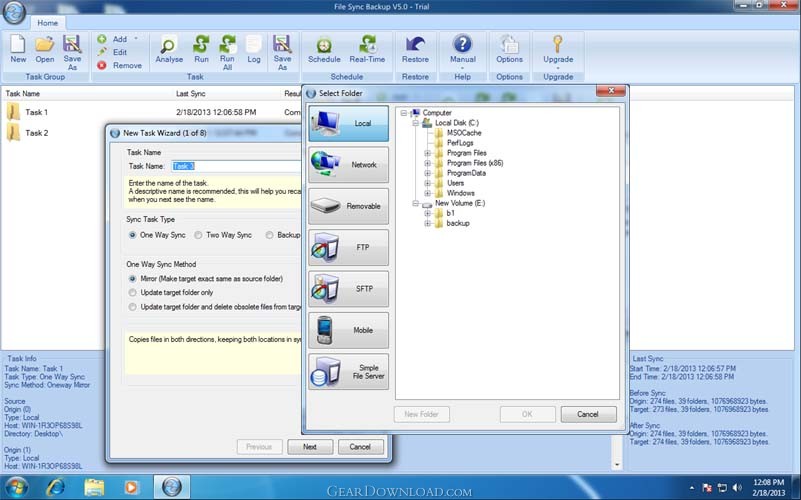Cancel the Select Folder dialog
801x500 pixels.
click(588, 414)
